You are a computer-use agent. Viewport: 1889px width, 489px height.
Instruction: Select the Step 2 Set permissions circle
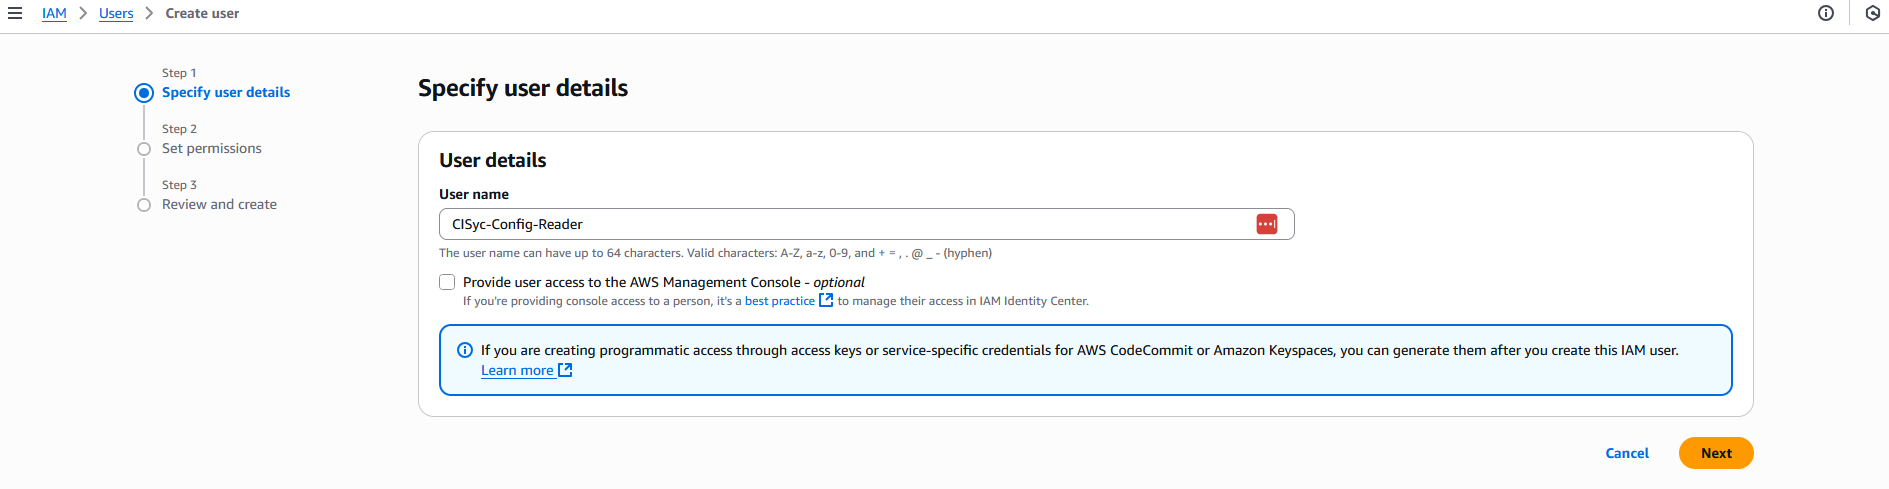pyautogui.click(x=144, y=149)
